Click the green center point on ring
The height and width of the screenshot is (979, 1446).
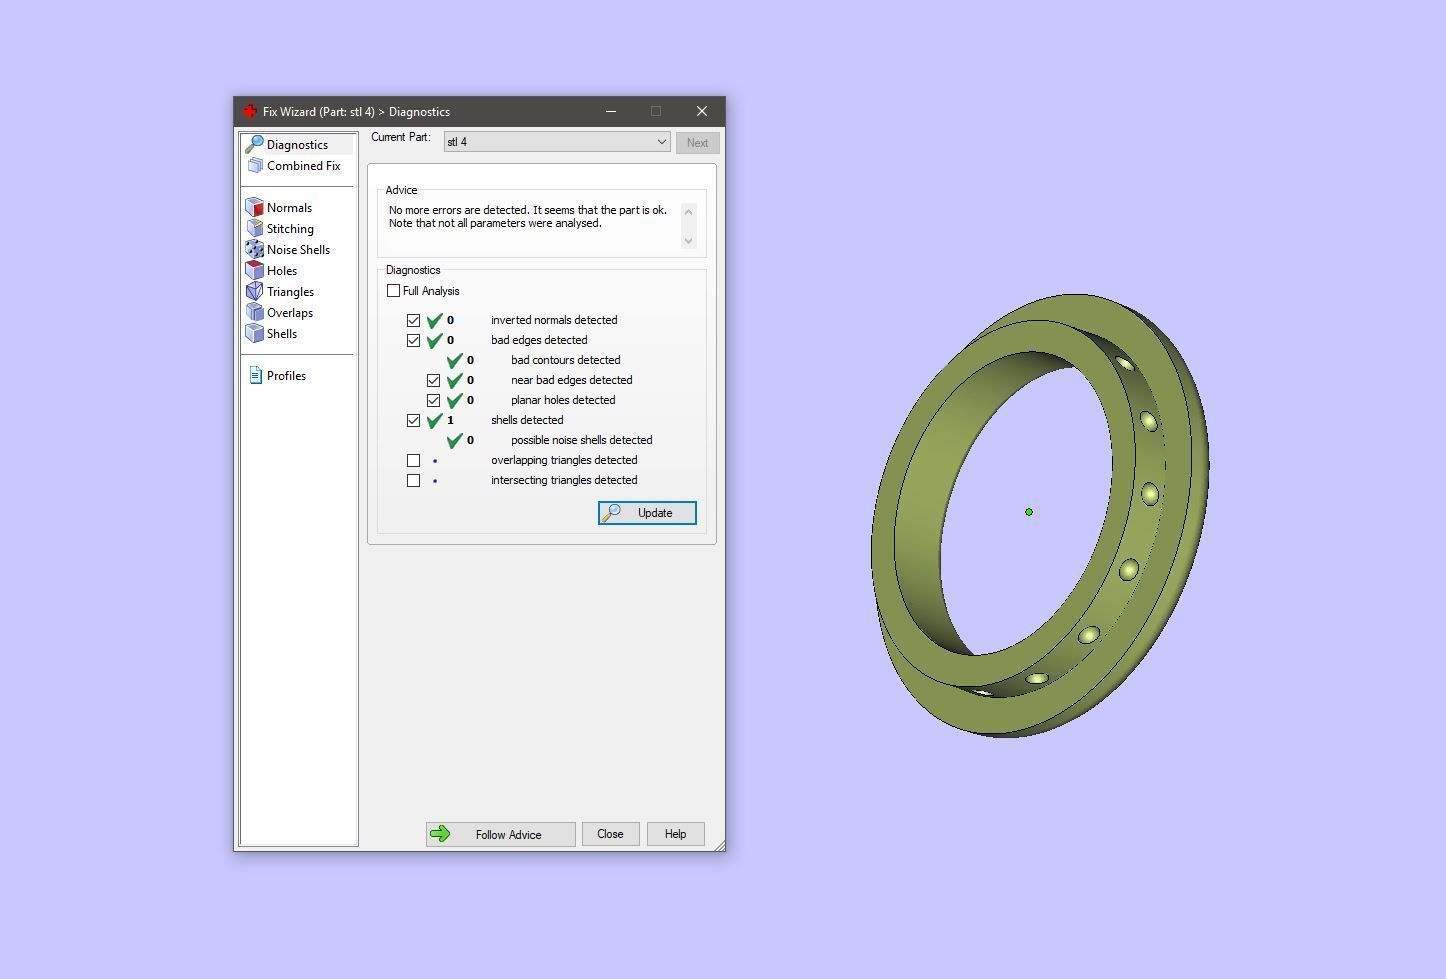(1029, 512)
